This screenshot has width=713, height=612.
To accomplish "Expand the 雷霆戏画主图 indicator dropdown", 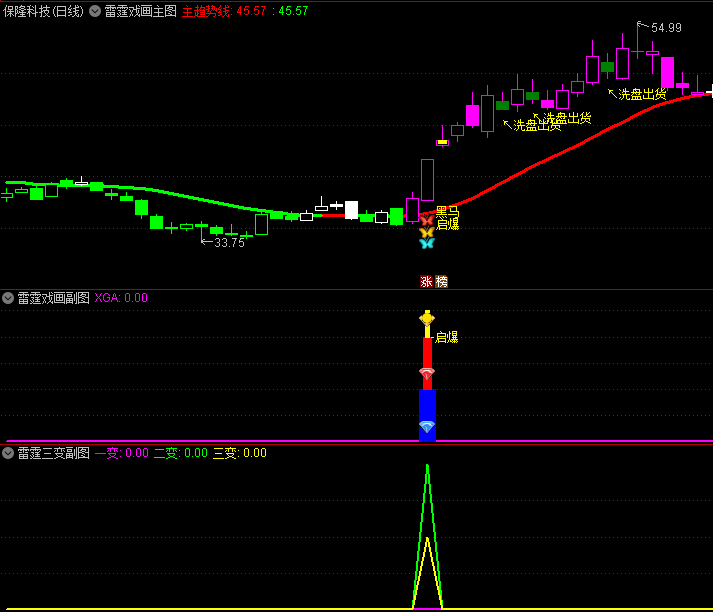I will [x=95, y=11].
